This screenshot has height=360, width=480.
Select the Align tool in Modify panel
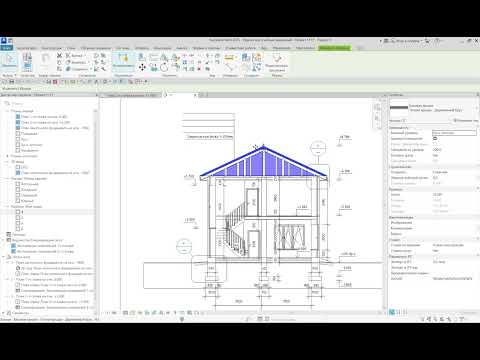(x=142, y=57)
